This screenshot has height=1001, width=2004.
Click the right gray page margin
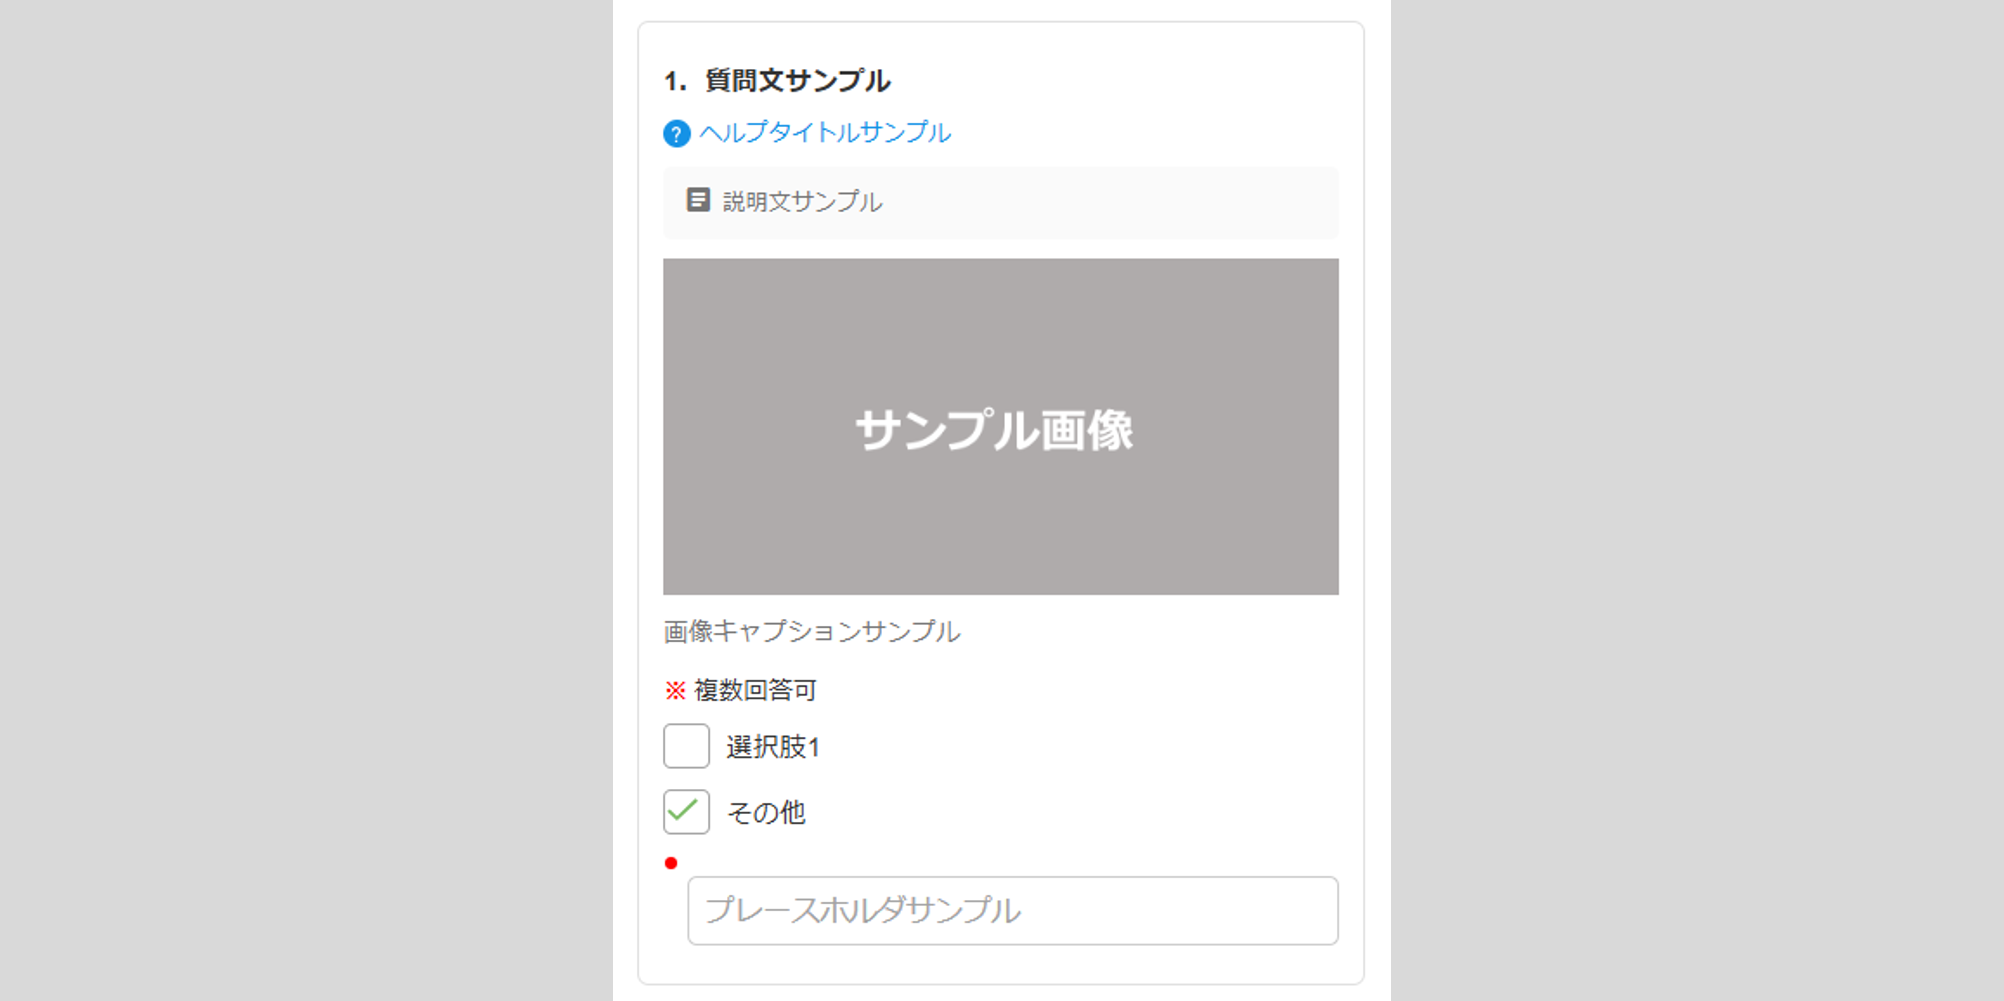pyautogui.click(x=1700, y=500)
